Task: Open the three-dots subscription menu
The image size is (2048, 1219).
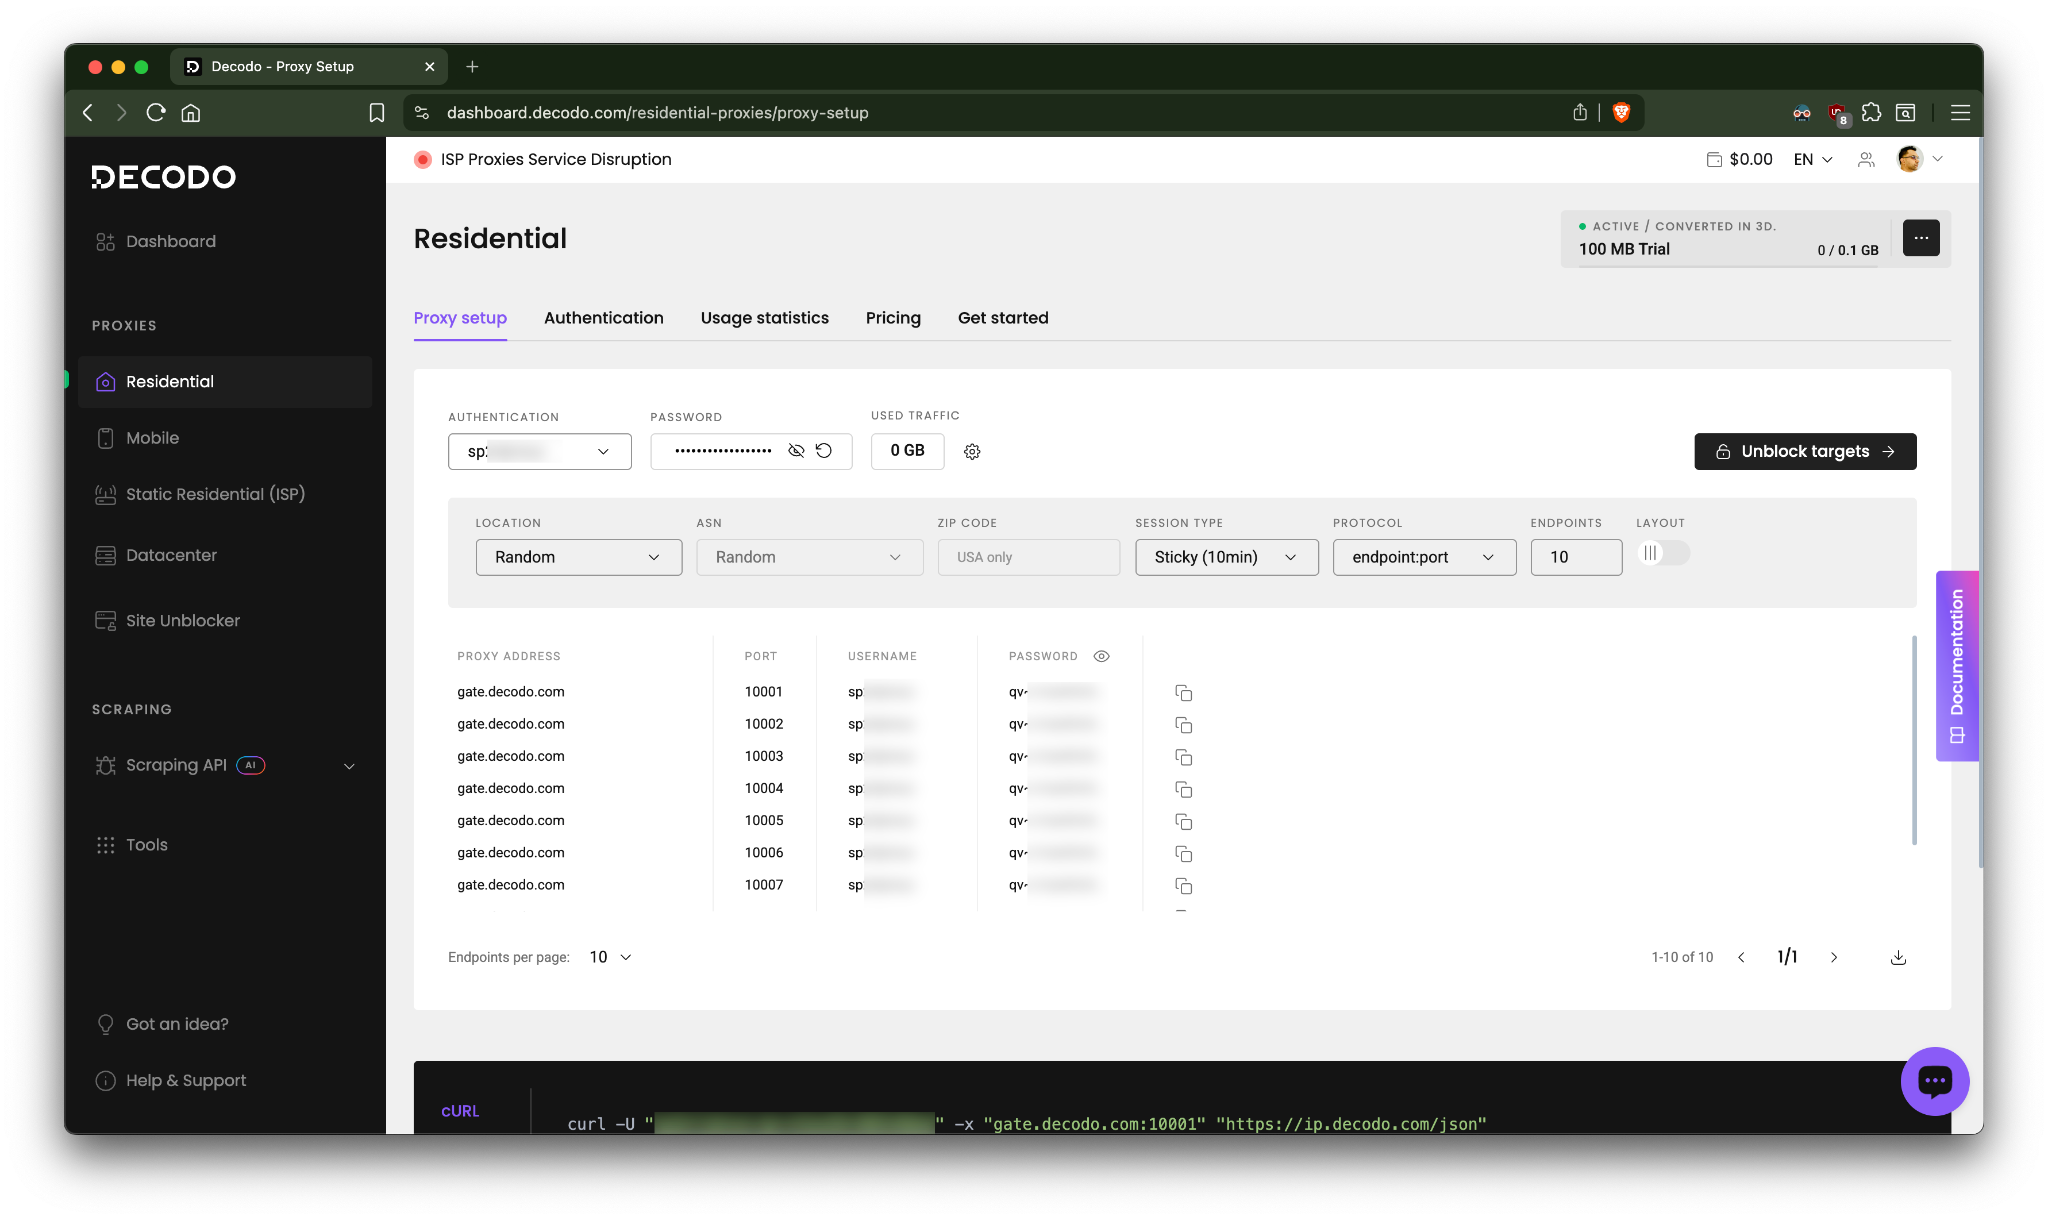Action: [x=1921, y=238]
